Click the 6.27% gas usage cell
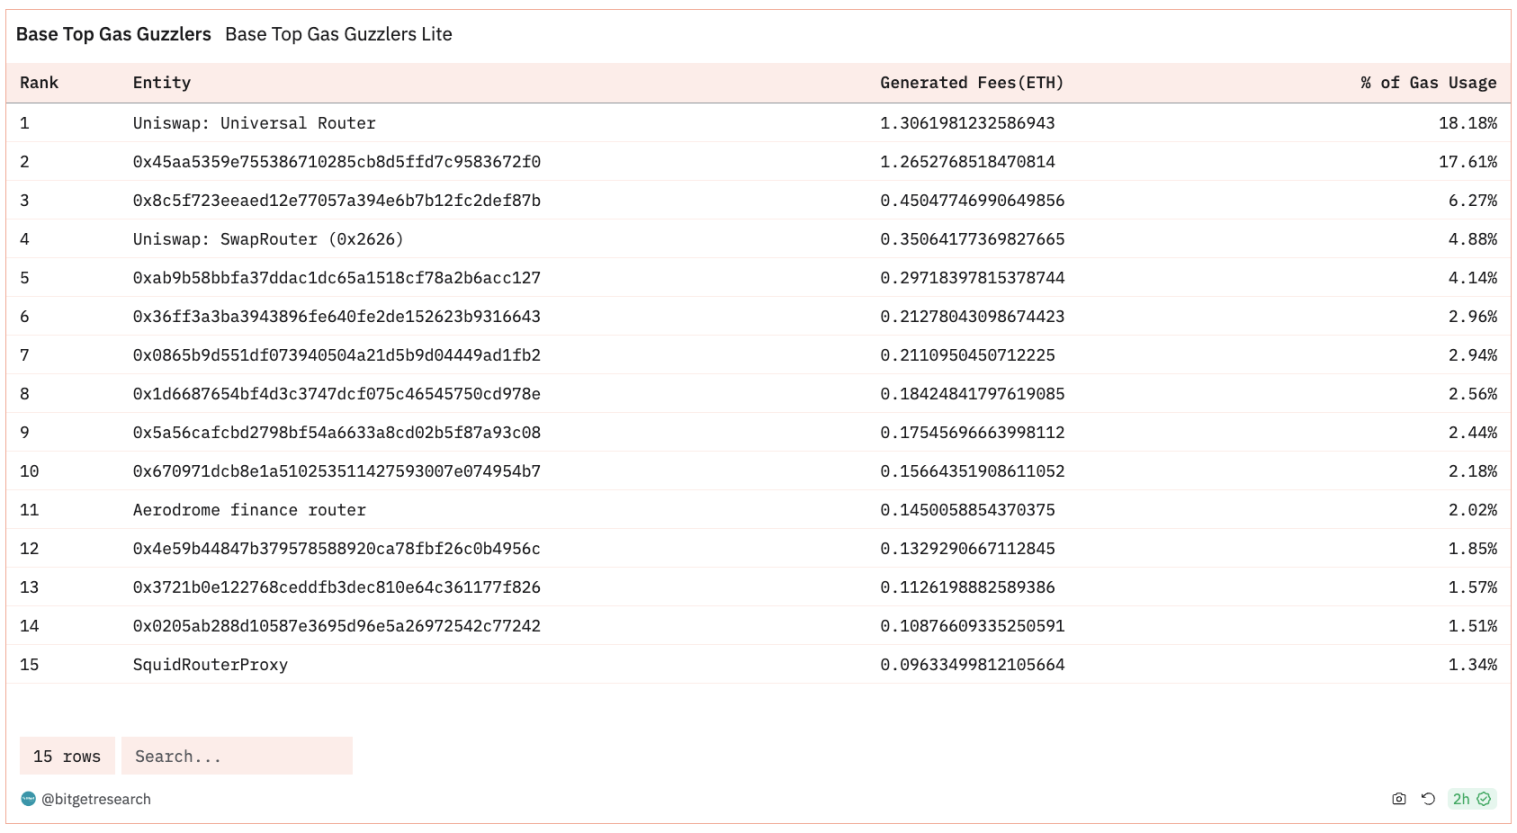Screen dimensions: 1517x833 pyautogui.click(x=1472, y=200)
